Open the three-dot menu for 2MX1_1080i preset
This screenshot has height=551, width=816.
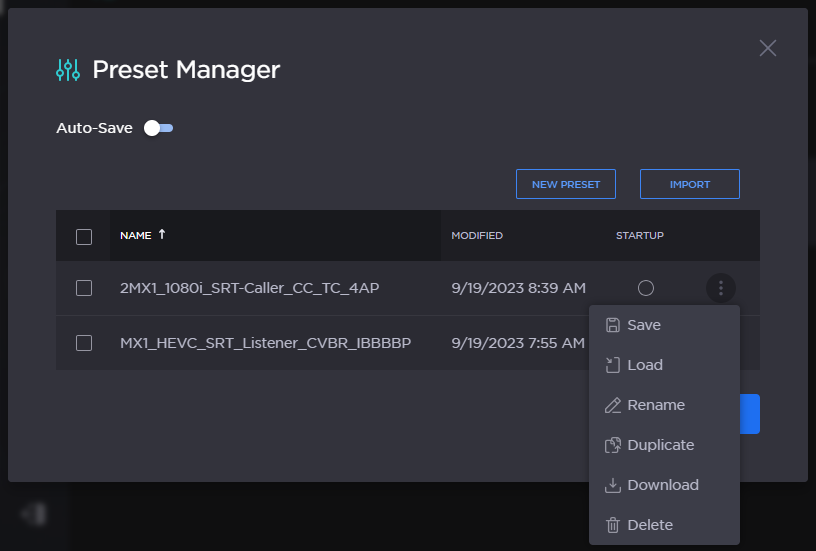coord(721,288)
